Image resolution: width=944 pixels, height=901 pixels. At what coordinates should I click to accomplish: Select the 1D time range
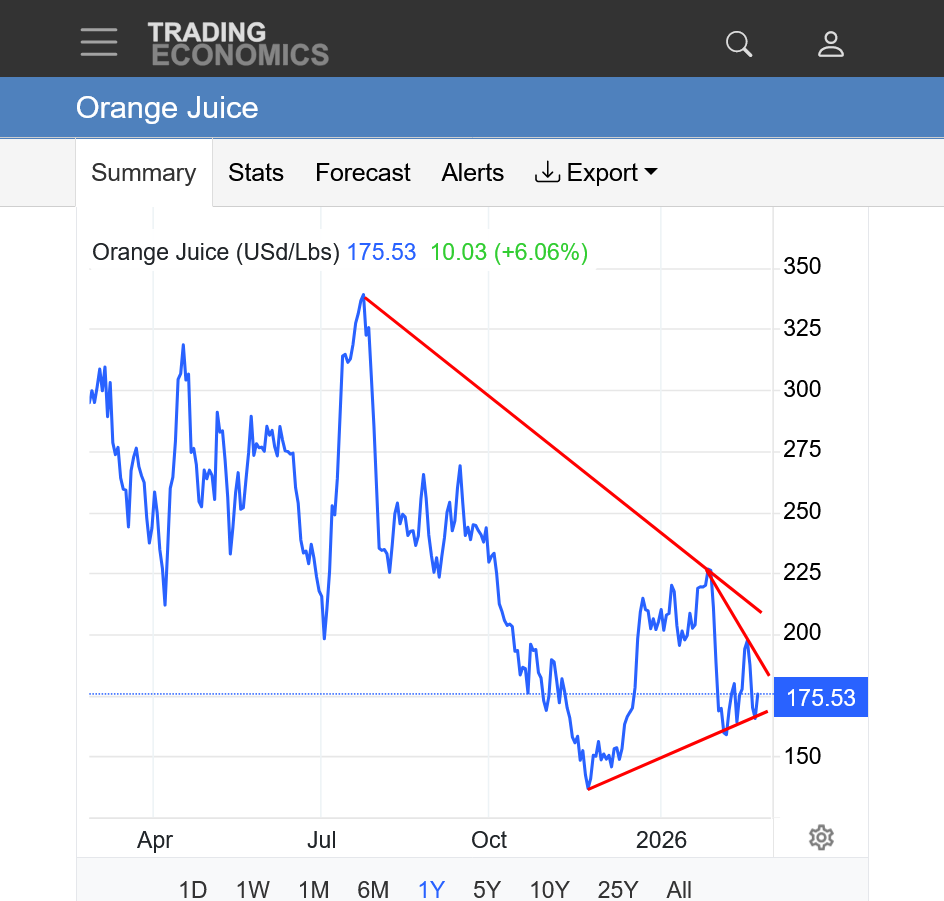click(x=193, y=889)
